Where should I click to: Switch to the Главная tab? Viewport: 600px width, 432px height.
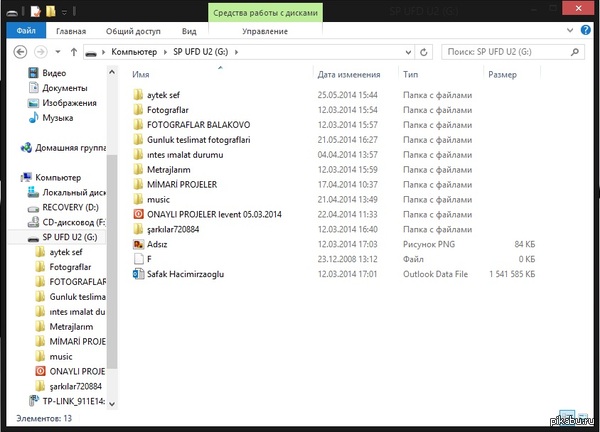point(71,31)
